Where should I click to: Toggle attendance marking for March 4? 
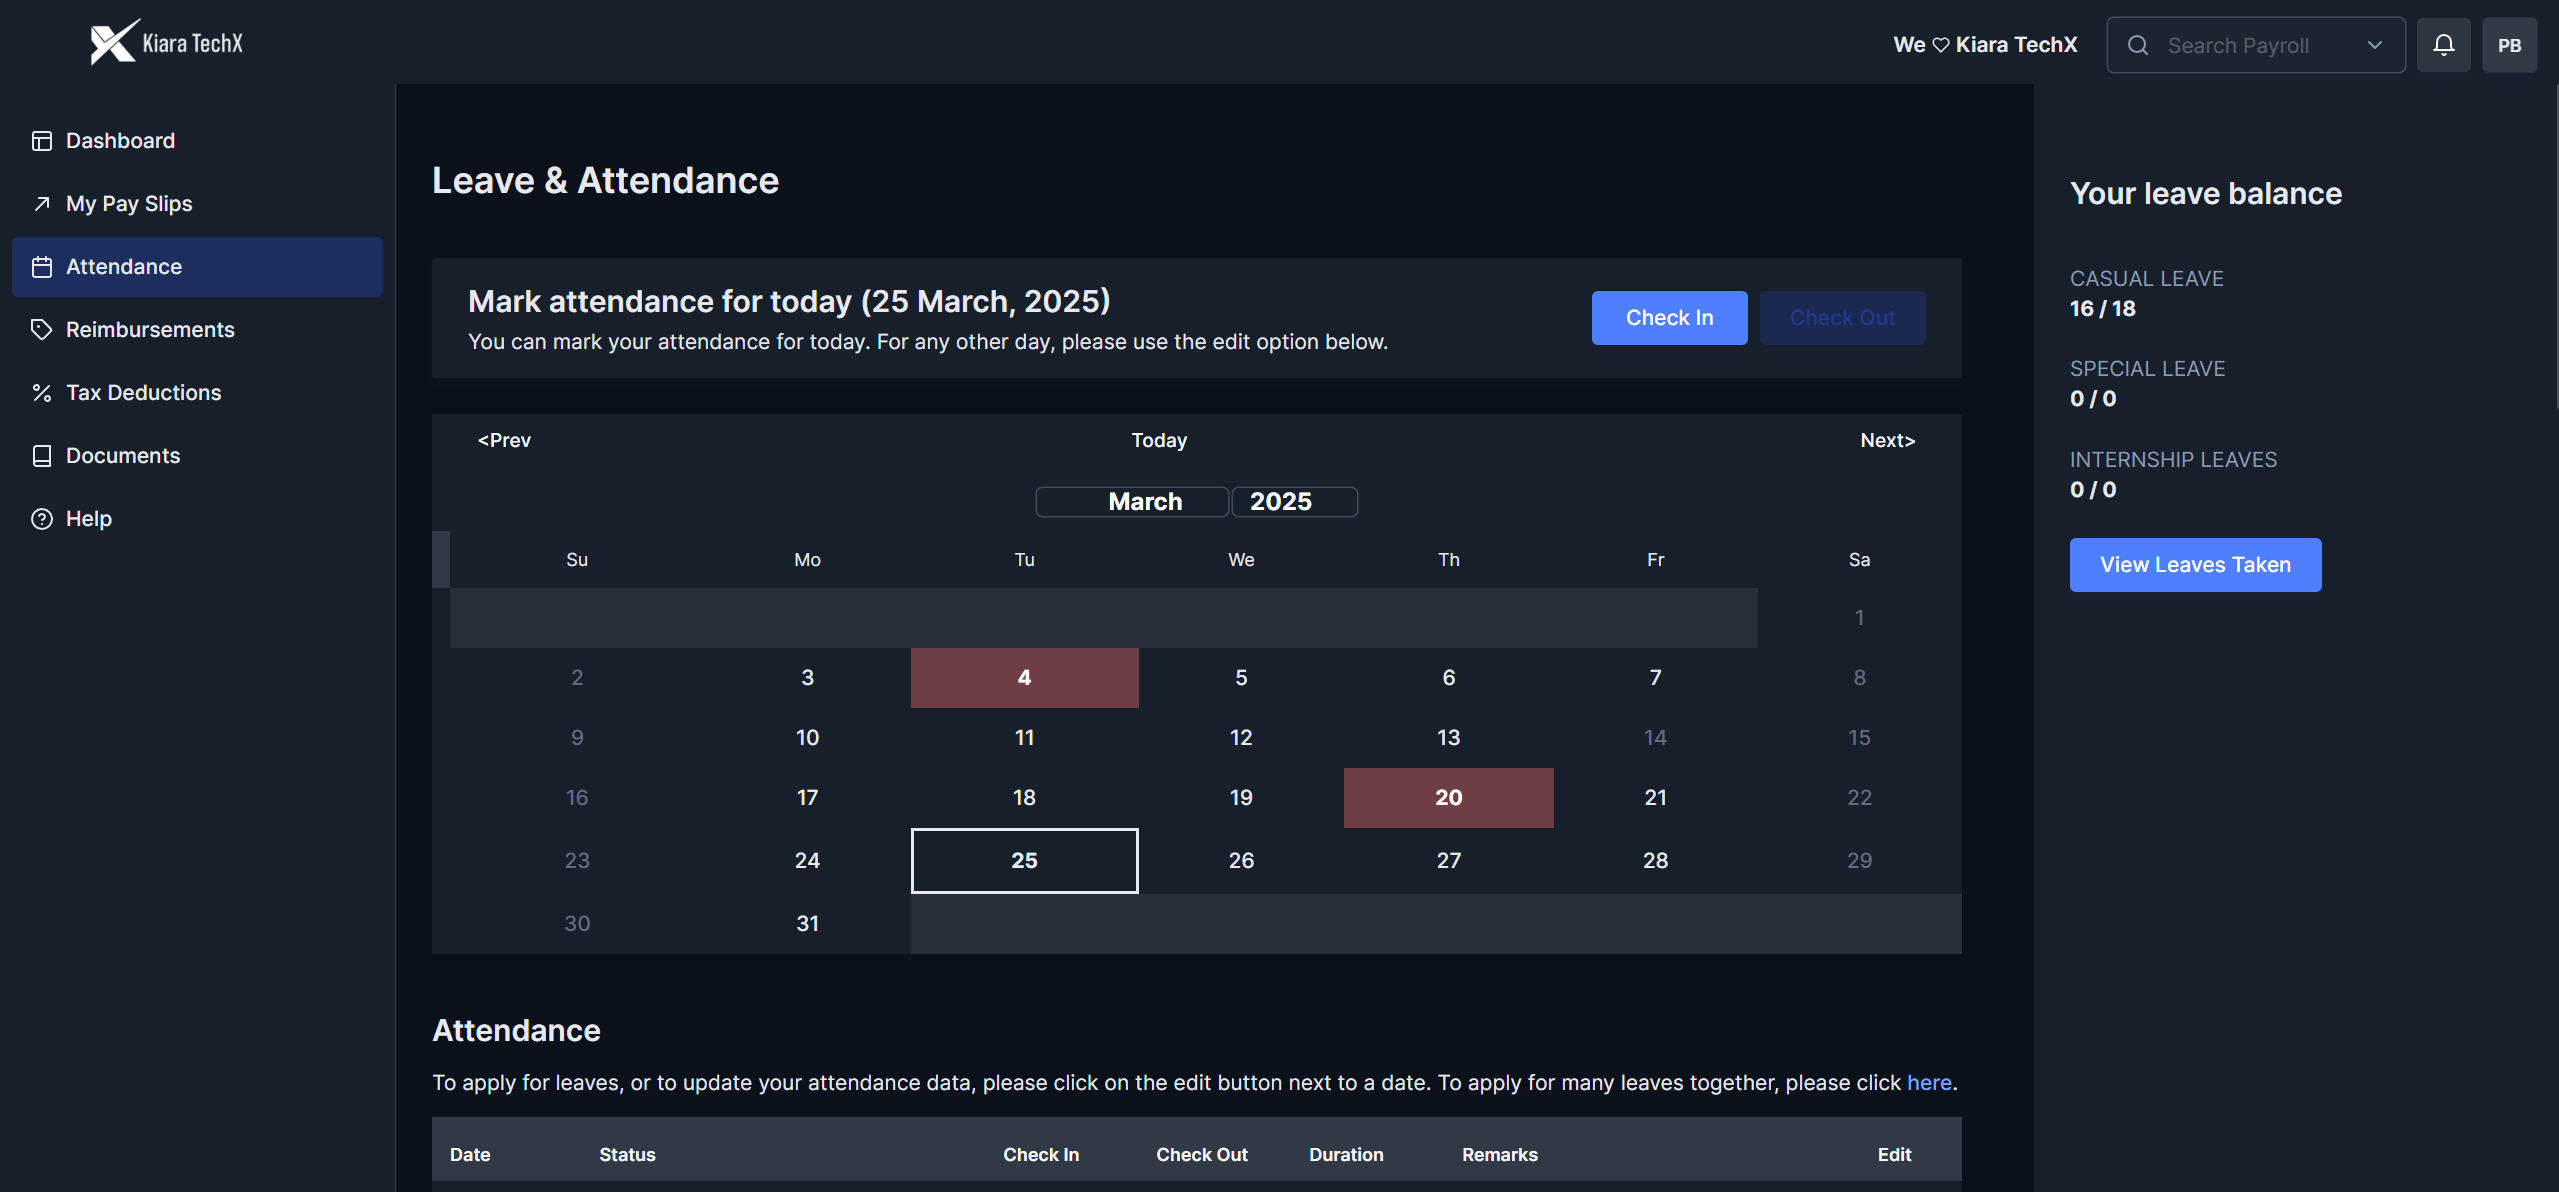[x=1023, y=677]
